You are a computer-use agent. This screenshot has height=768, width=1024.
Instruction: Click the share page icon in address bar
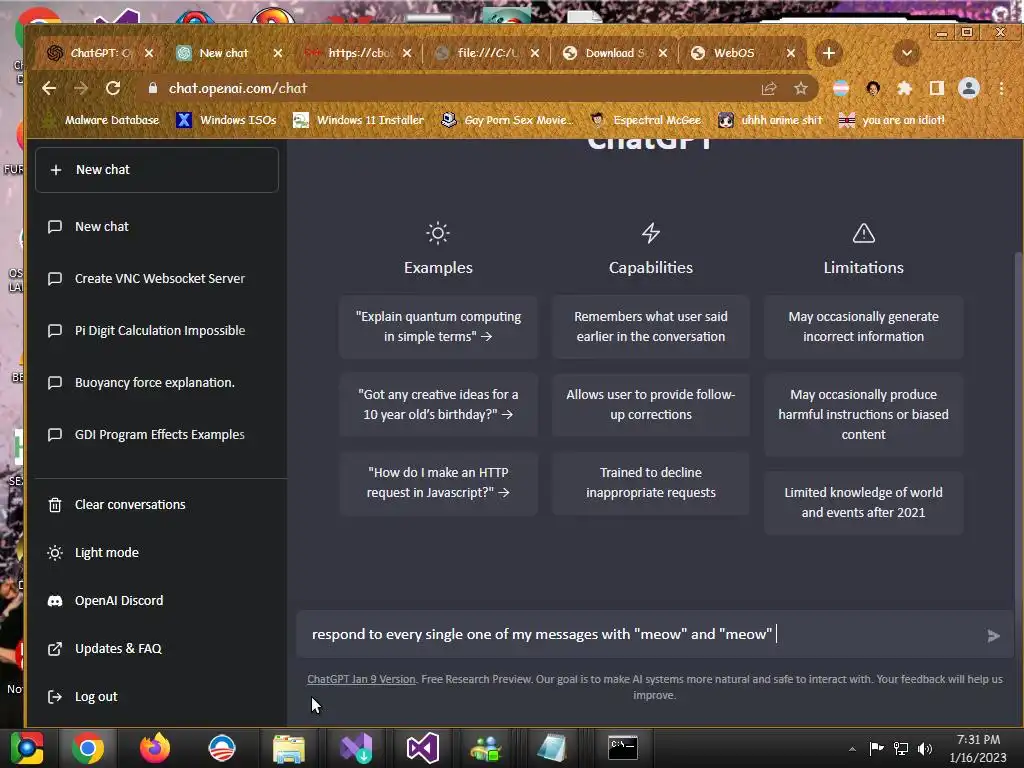[769, 88]
